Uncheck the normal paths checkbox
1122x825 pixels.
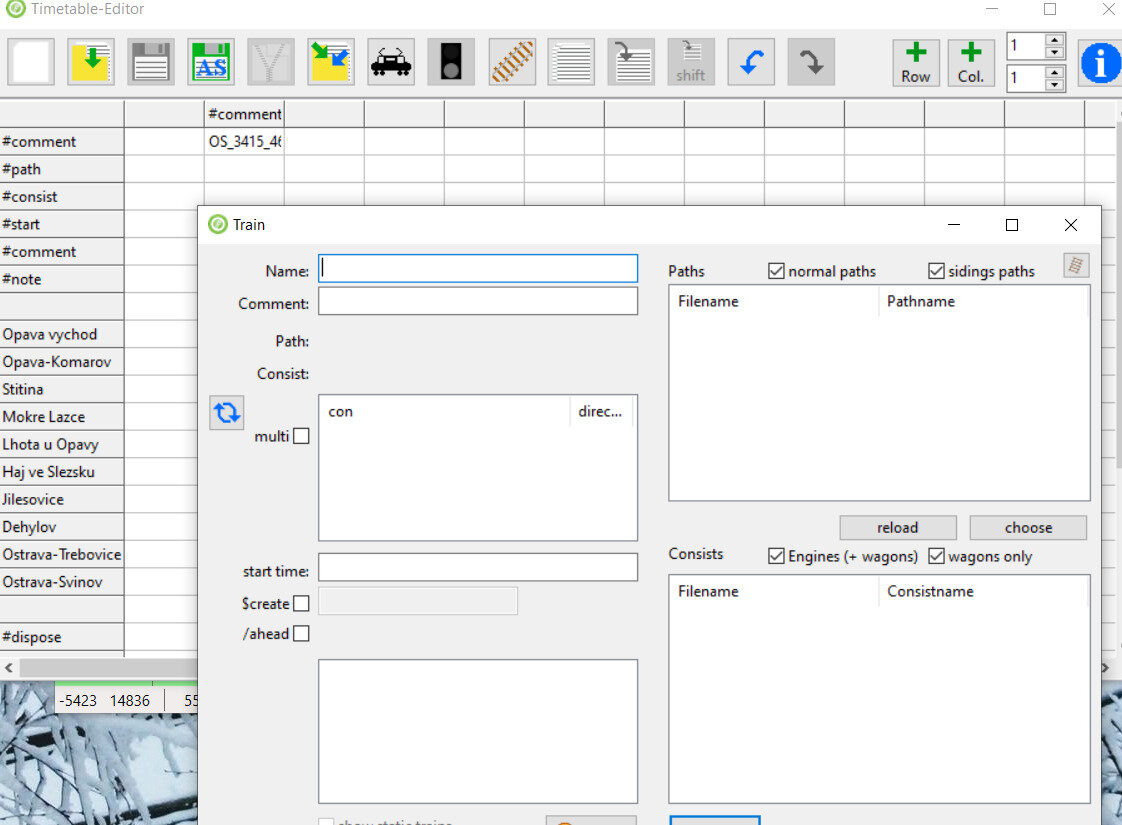pyautogui.click(x=776, y=271)
